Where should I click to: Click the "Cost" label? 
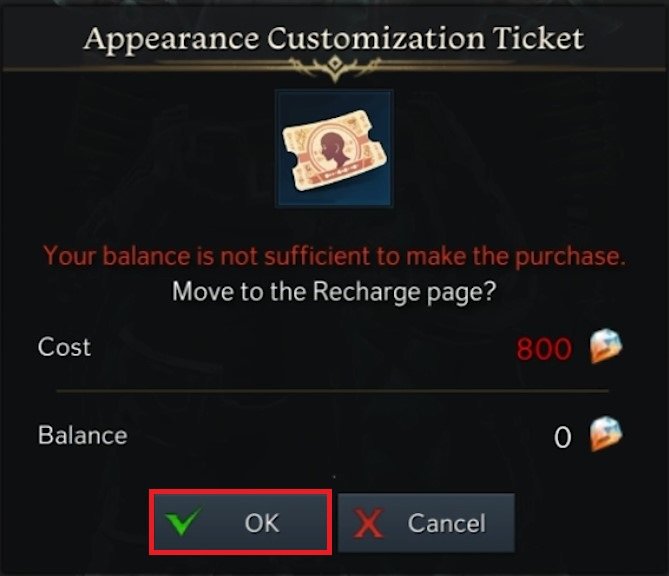click(x=64, y=347)
